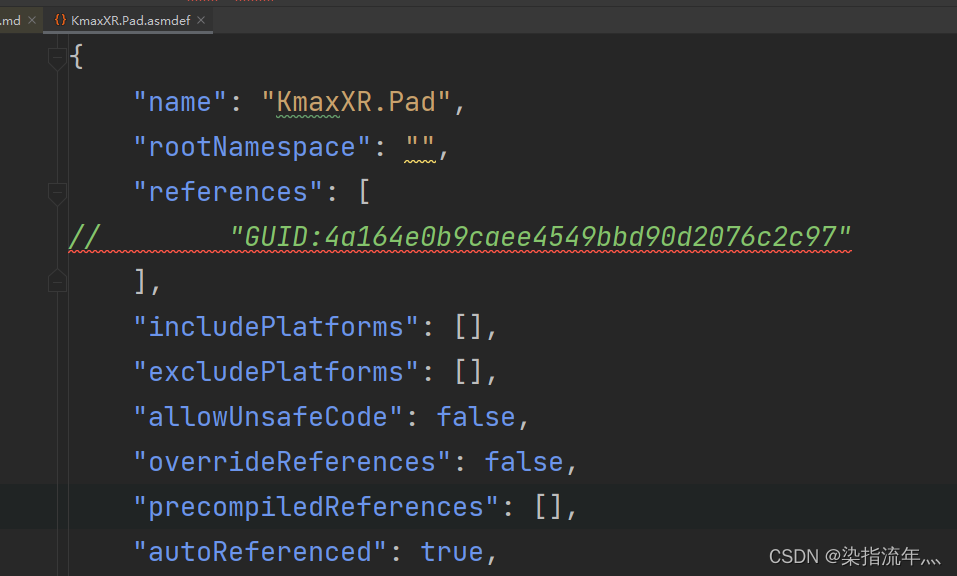Click the "references" key
This screenshot has width=957, height=576.
tap(228, 192)
